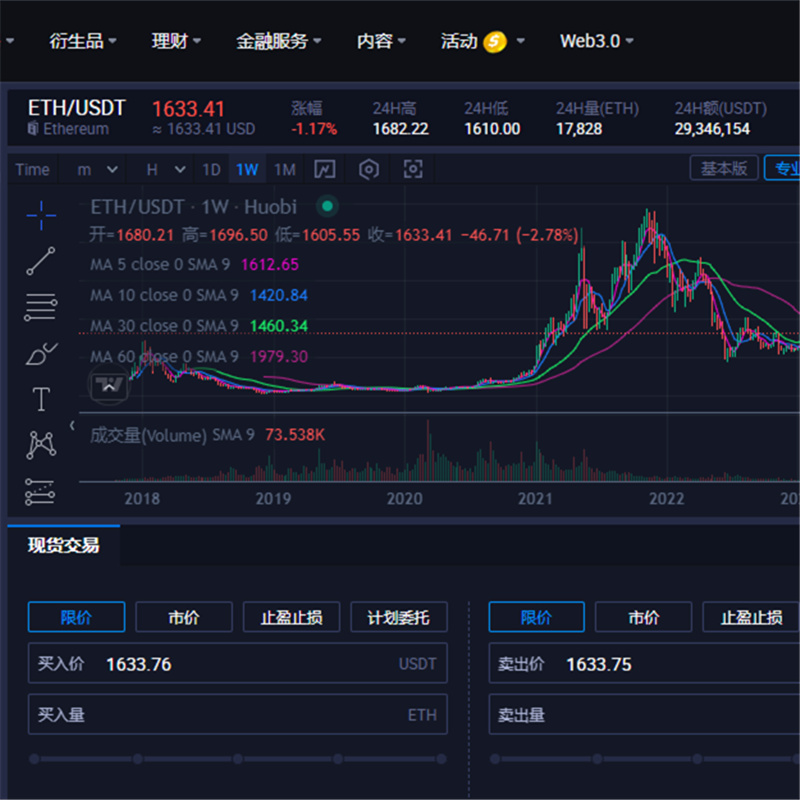The width and height of the screenshot is (800, 800).
Task: Click the 24H低 value 1610.00
Action: point(492,129)
